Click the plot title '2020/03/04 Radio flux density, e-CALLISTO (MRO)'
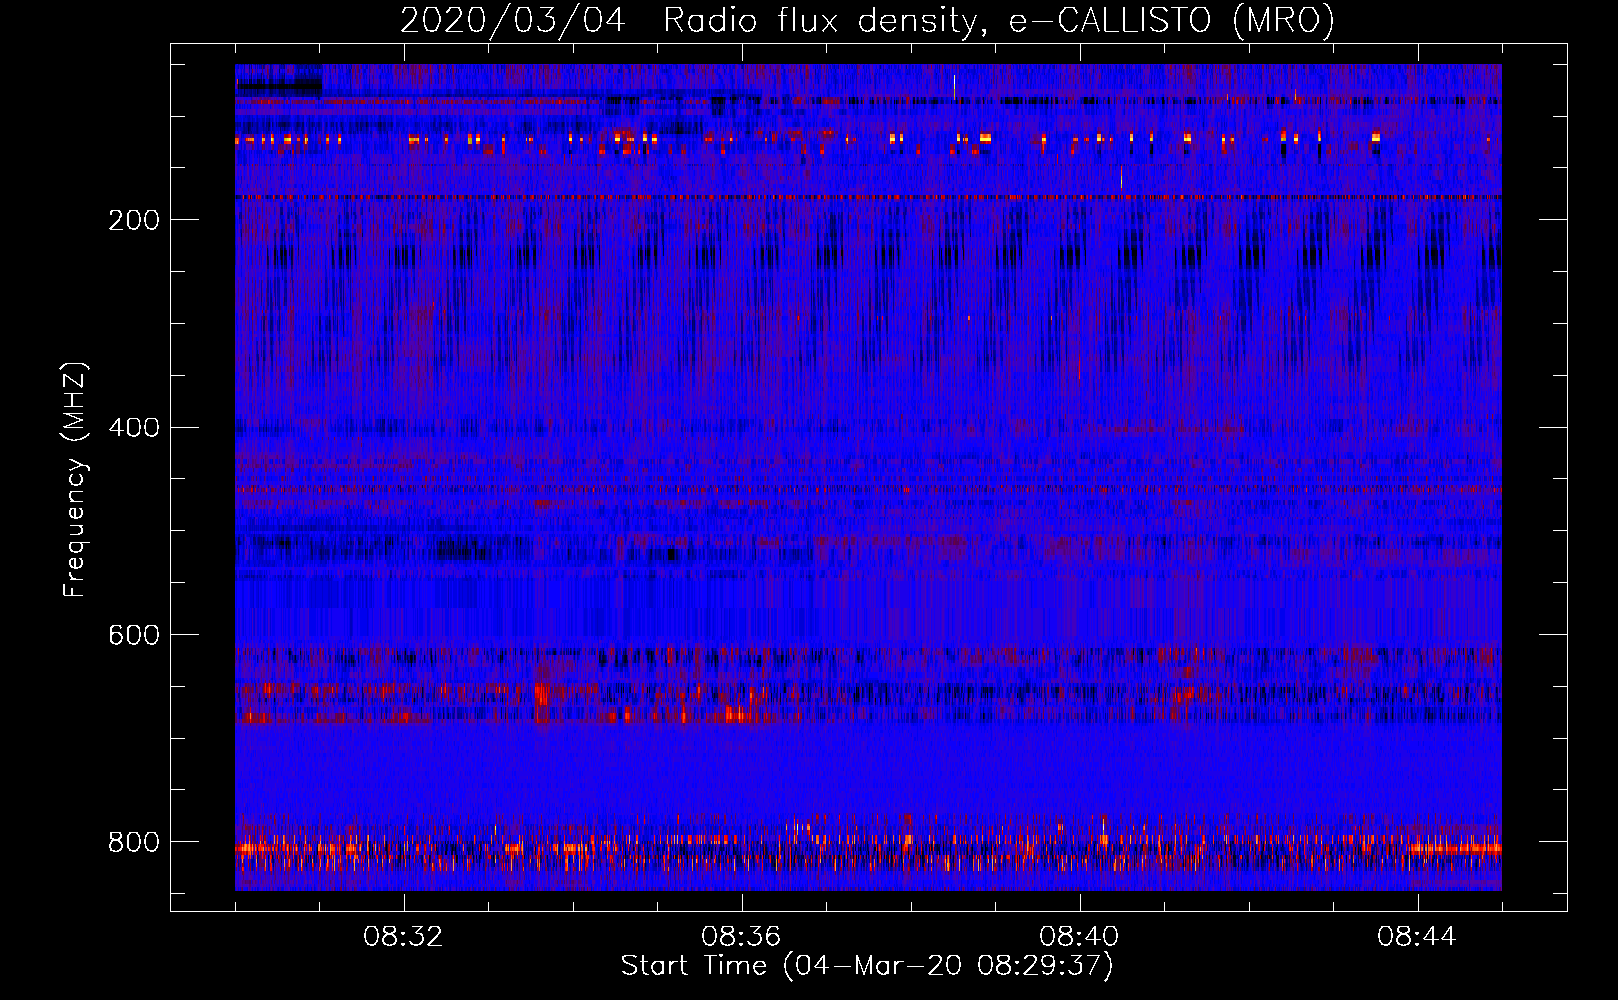This screenshot has width=1618, height=1000. 867,20
